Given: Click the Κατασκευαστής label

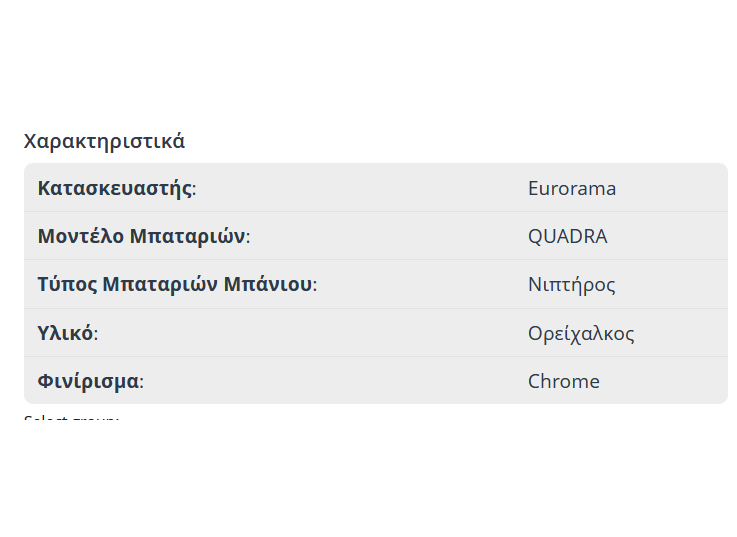Looking at the screenshot, I should [115, 188].
